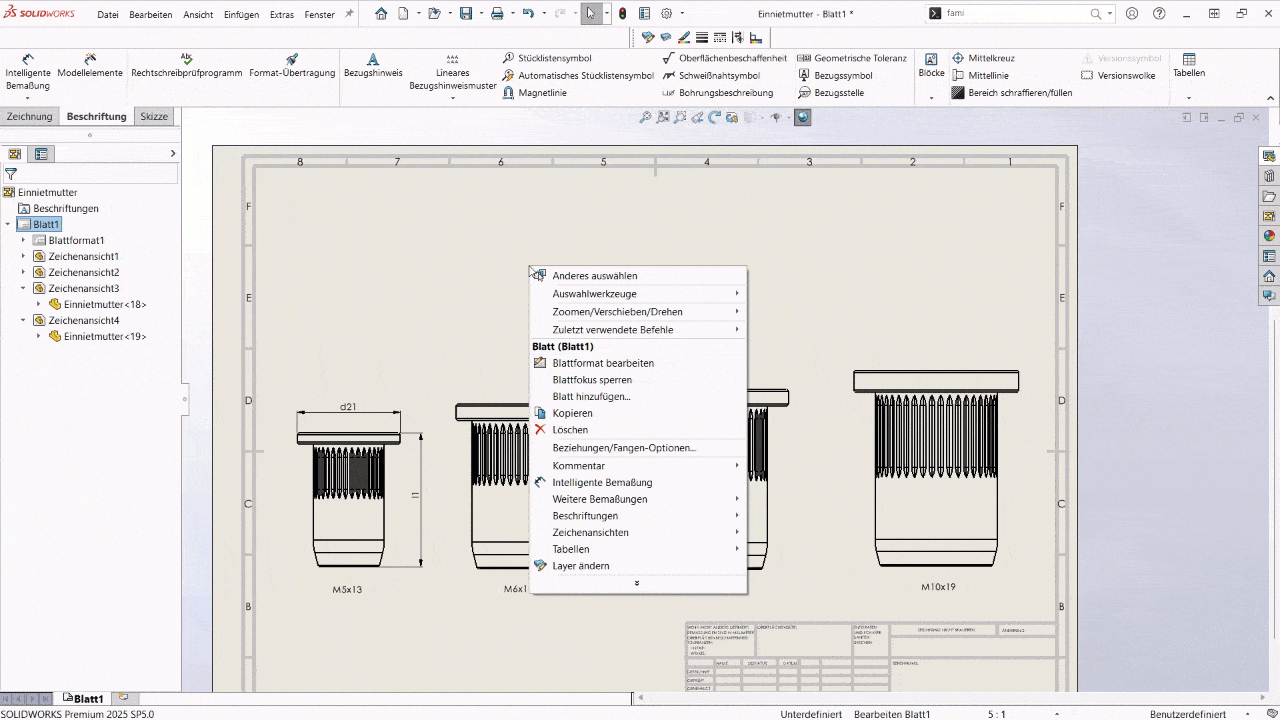This screenshot has width=1280, height=720.
Task: Open the Format-Übertragung tool
Action: (x=291, y=66)
